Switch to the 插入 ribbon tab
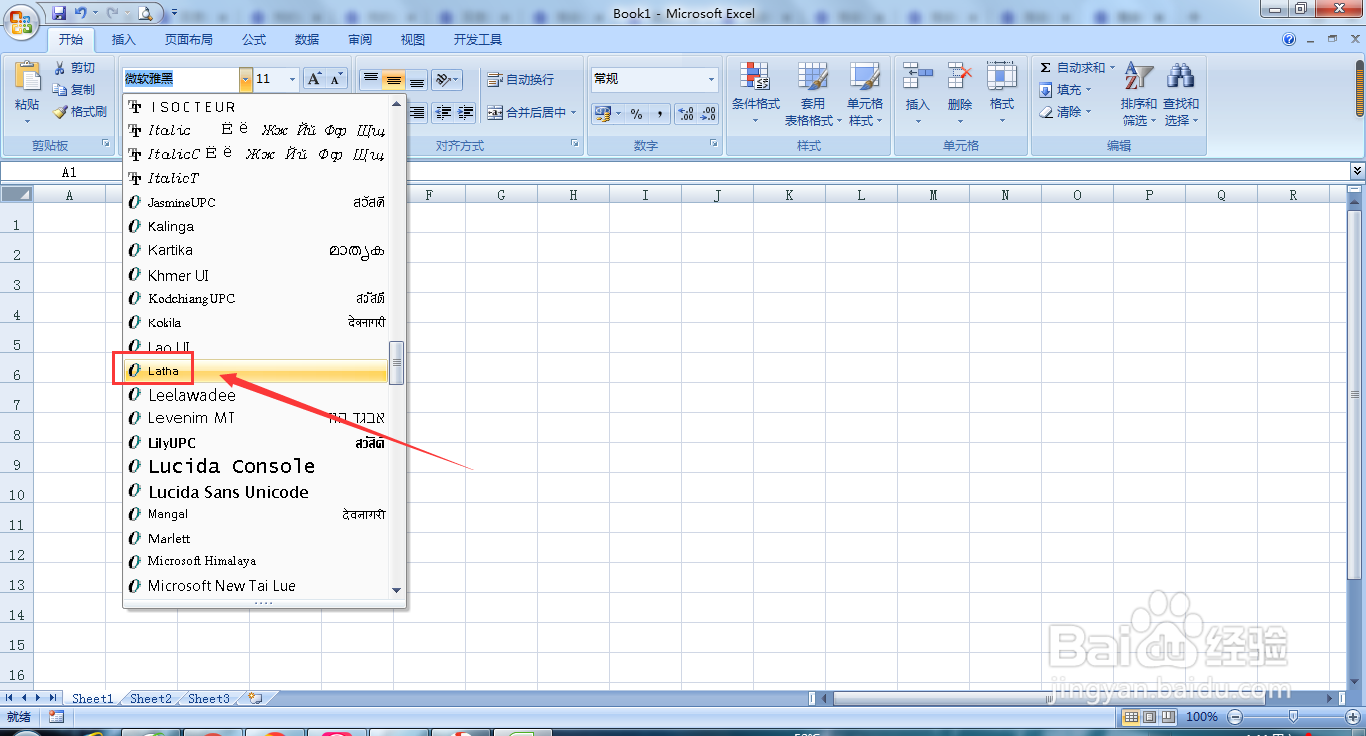The height and width of the screenshot is (736, 1366). click(124, 40)
